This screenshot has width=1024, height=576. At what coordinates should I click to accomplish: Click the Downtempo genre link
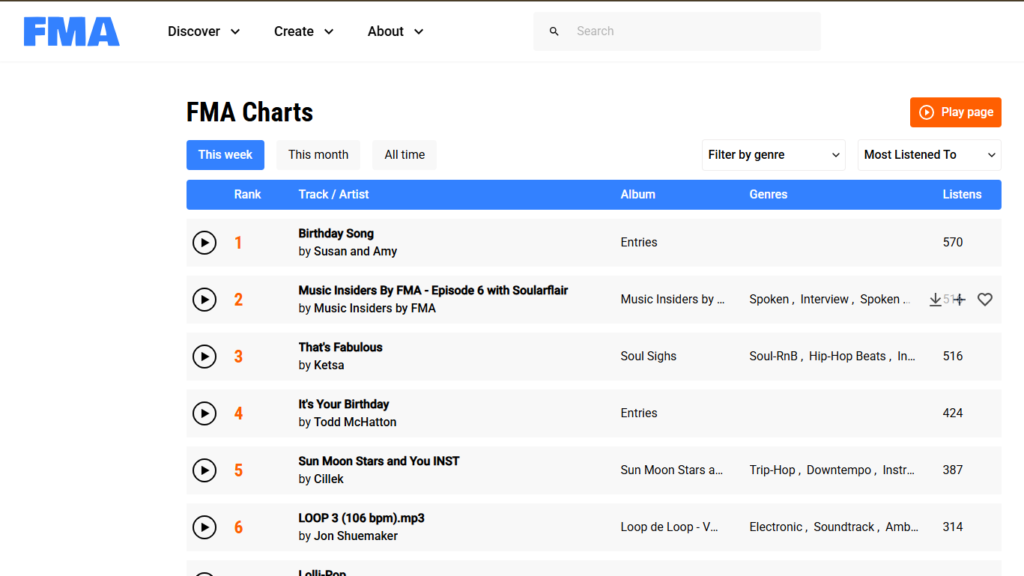[x=839, y=470]
